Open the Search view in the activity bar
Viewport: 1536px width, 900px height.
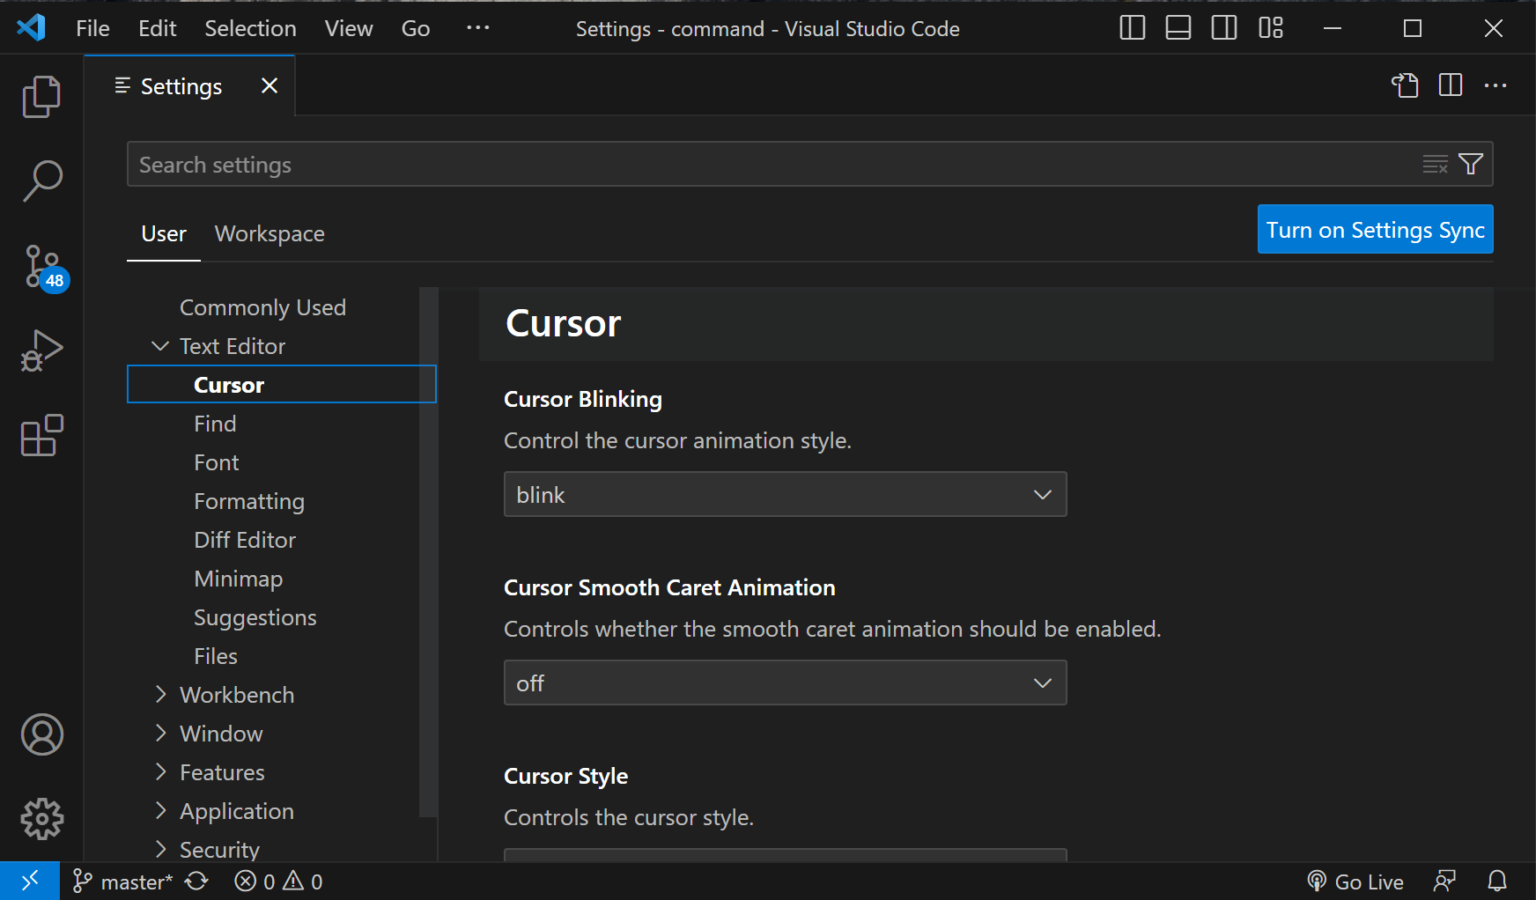(41, 181)
